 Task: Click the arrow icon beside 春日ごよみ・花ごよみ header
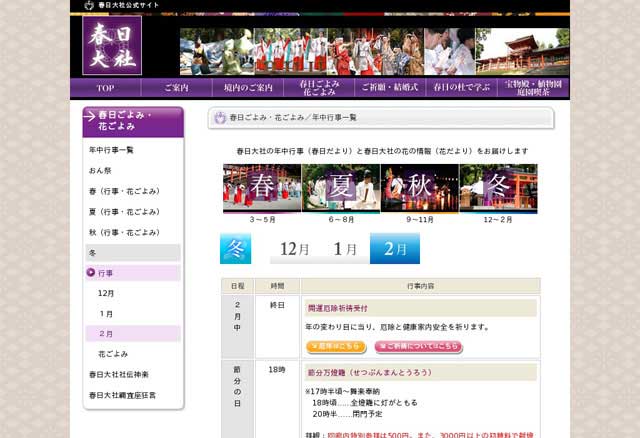(89, 116)
